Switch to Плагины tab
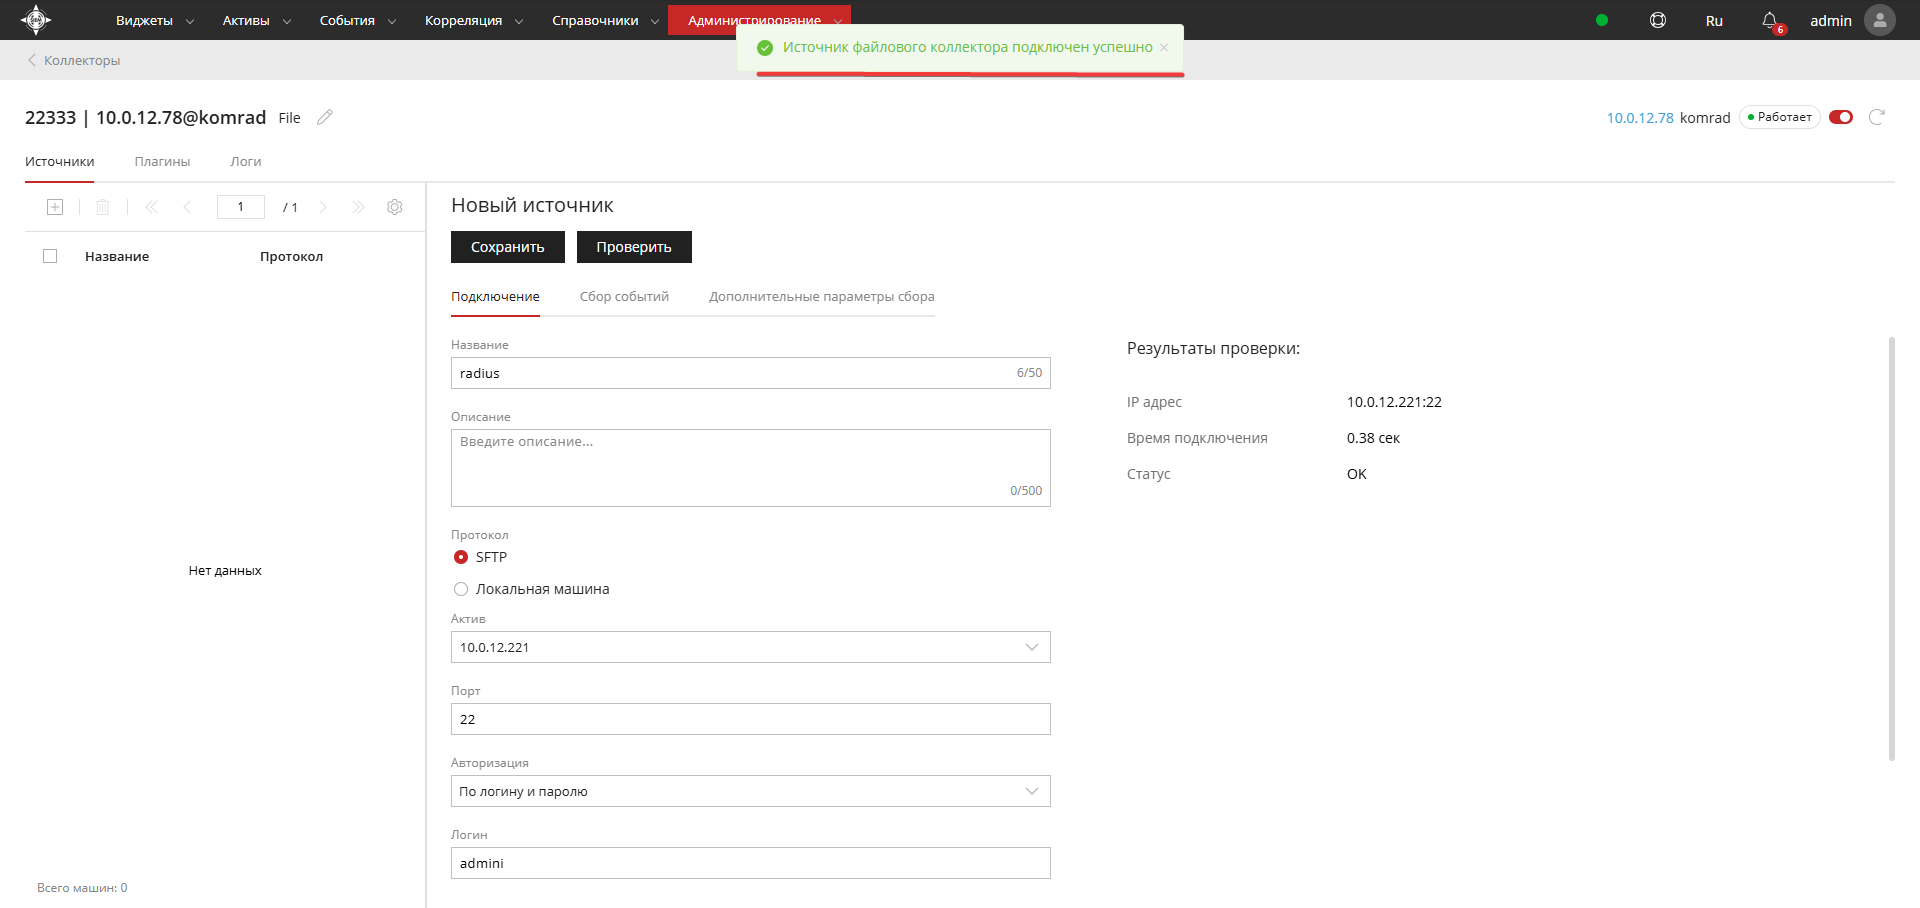This screenshot has height=908, width=1920. 162,161
